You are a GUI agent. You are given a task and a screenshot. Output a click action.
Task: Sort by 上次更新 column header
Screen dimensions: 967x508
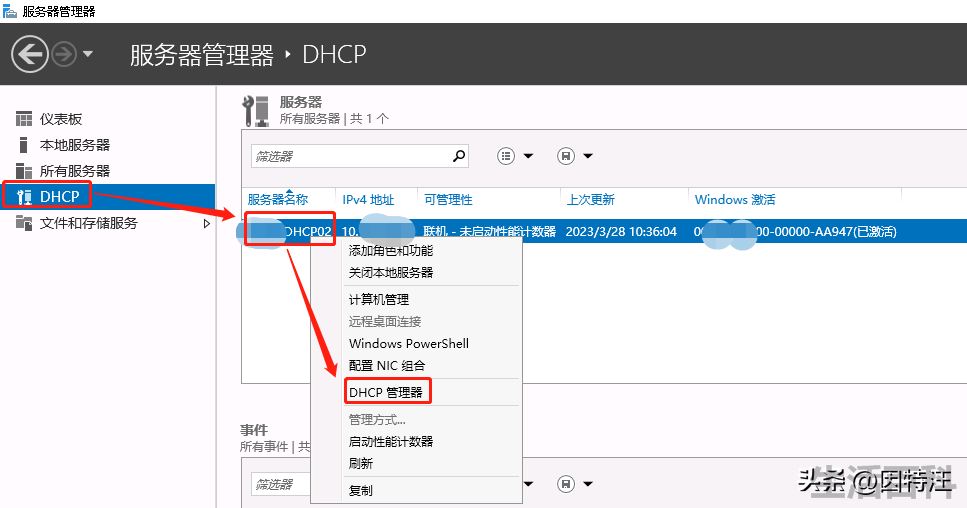pos(591,199)
